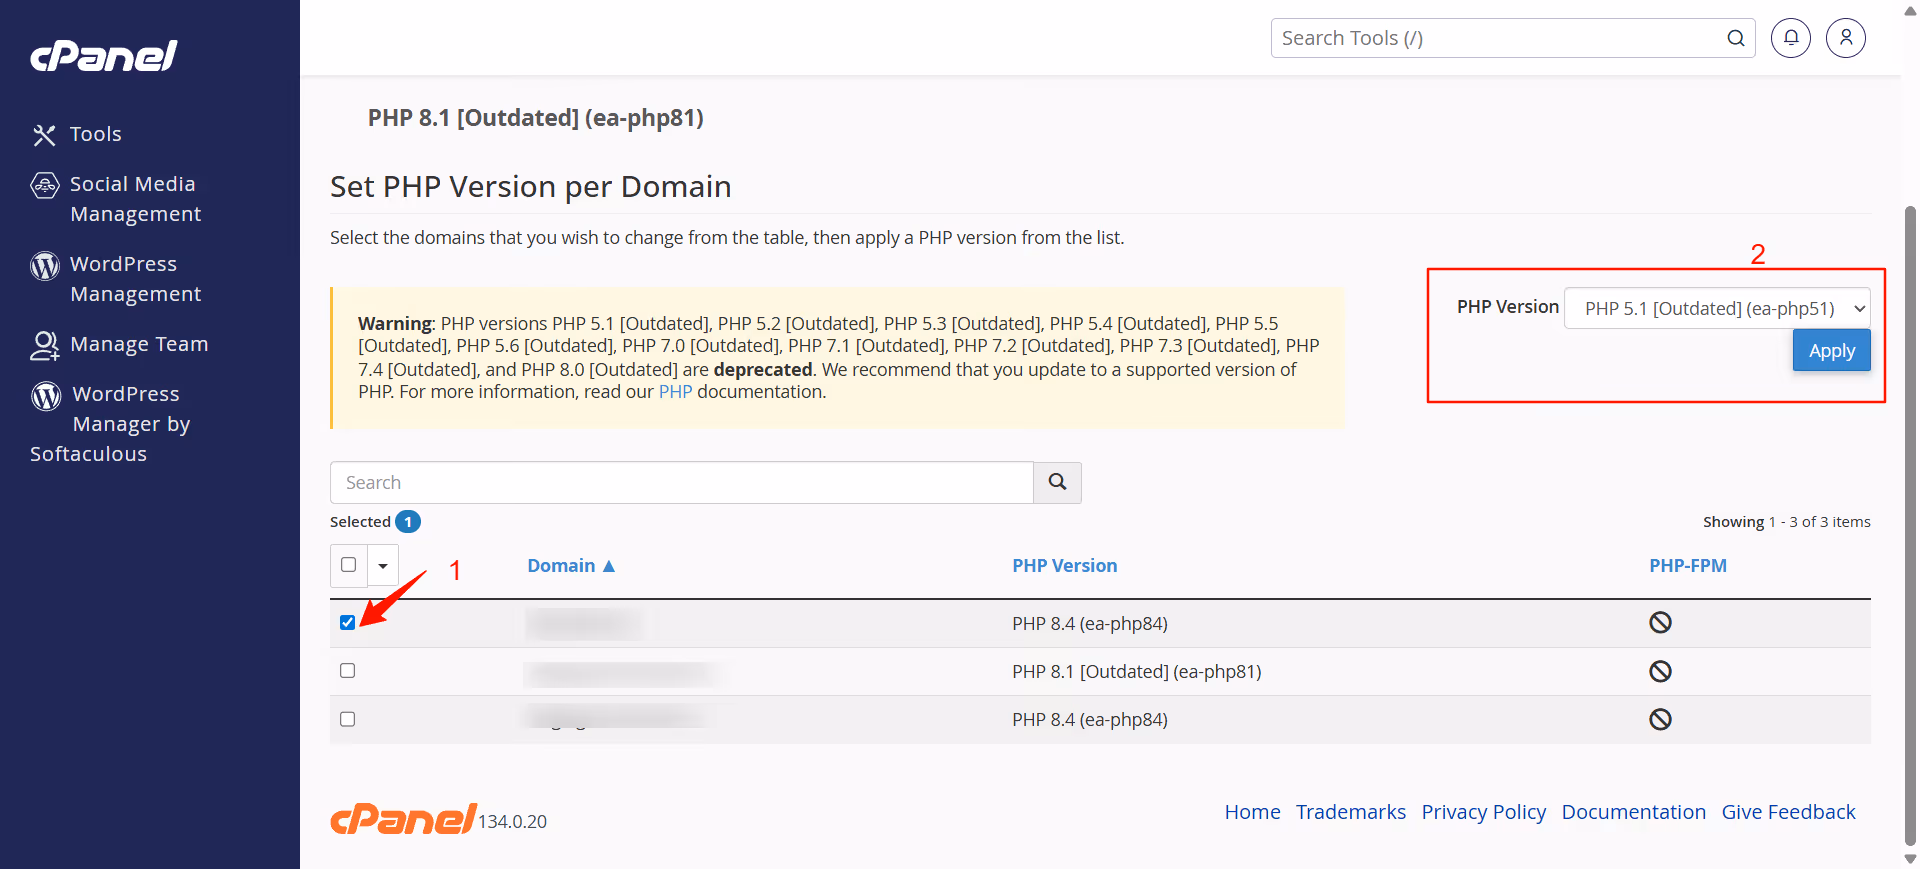Click the ascending sort arrow beside Domain
This screenshot has width=1920, height=869.
(608, 566)
